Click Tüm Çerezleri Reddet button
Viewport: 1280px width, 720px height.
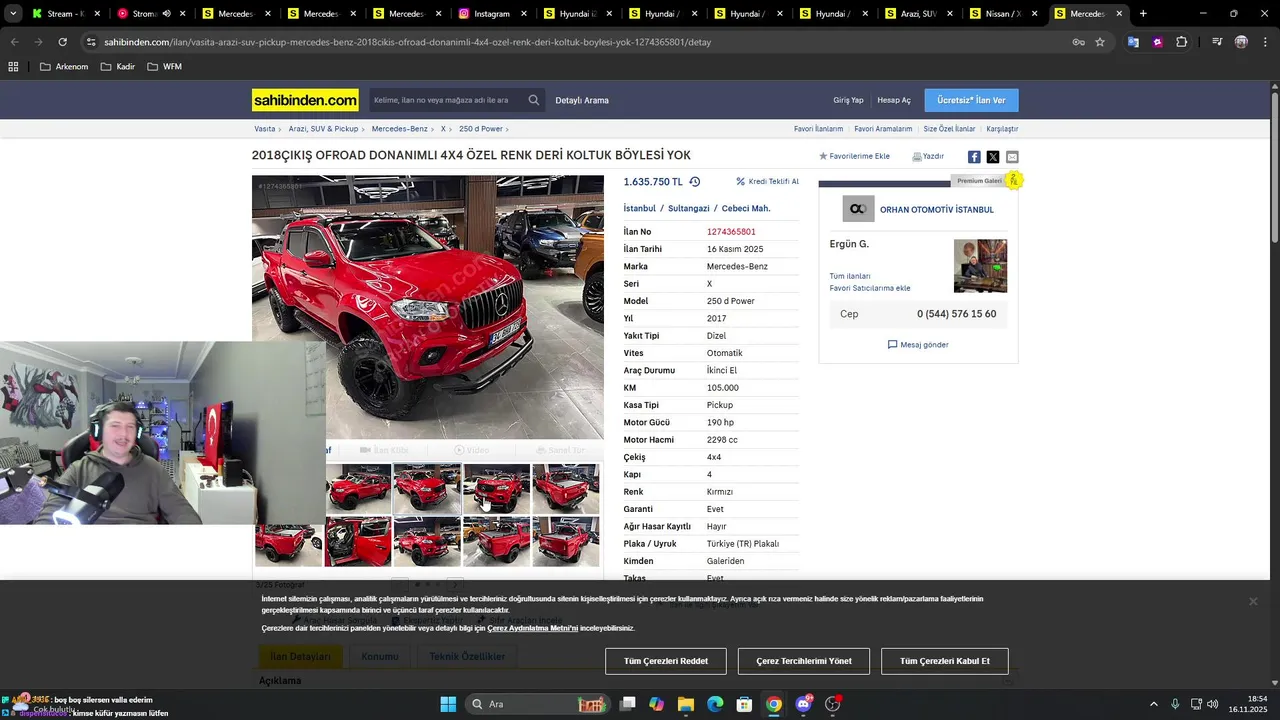tap(666, 661)
